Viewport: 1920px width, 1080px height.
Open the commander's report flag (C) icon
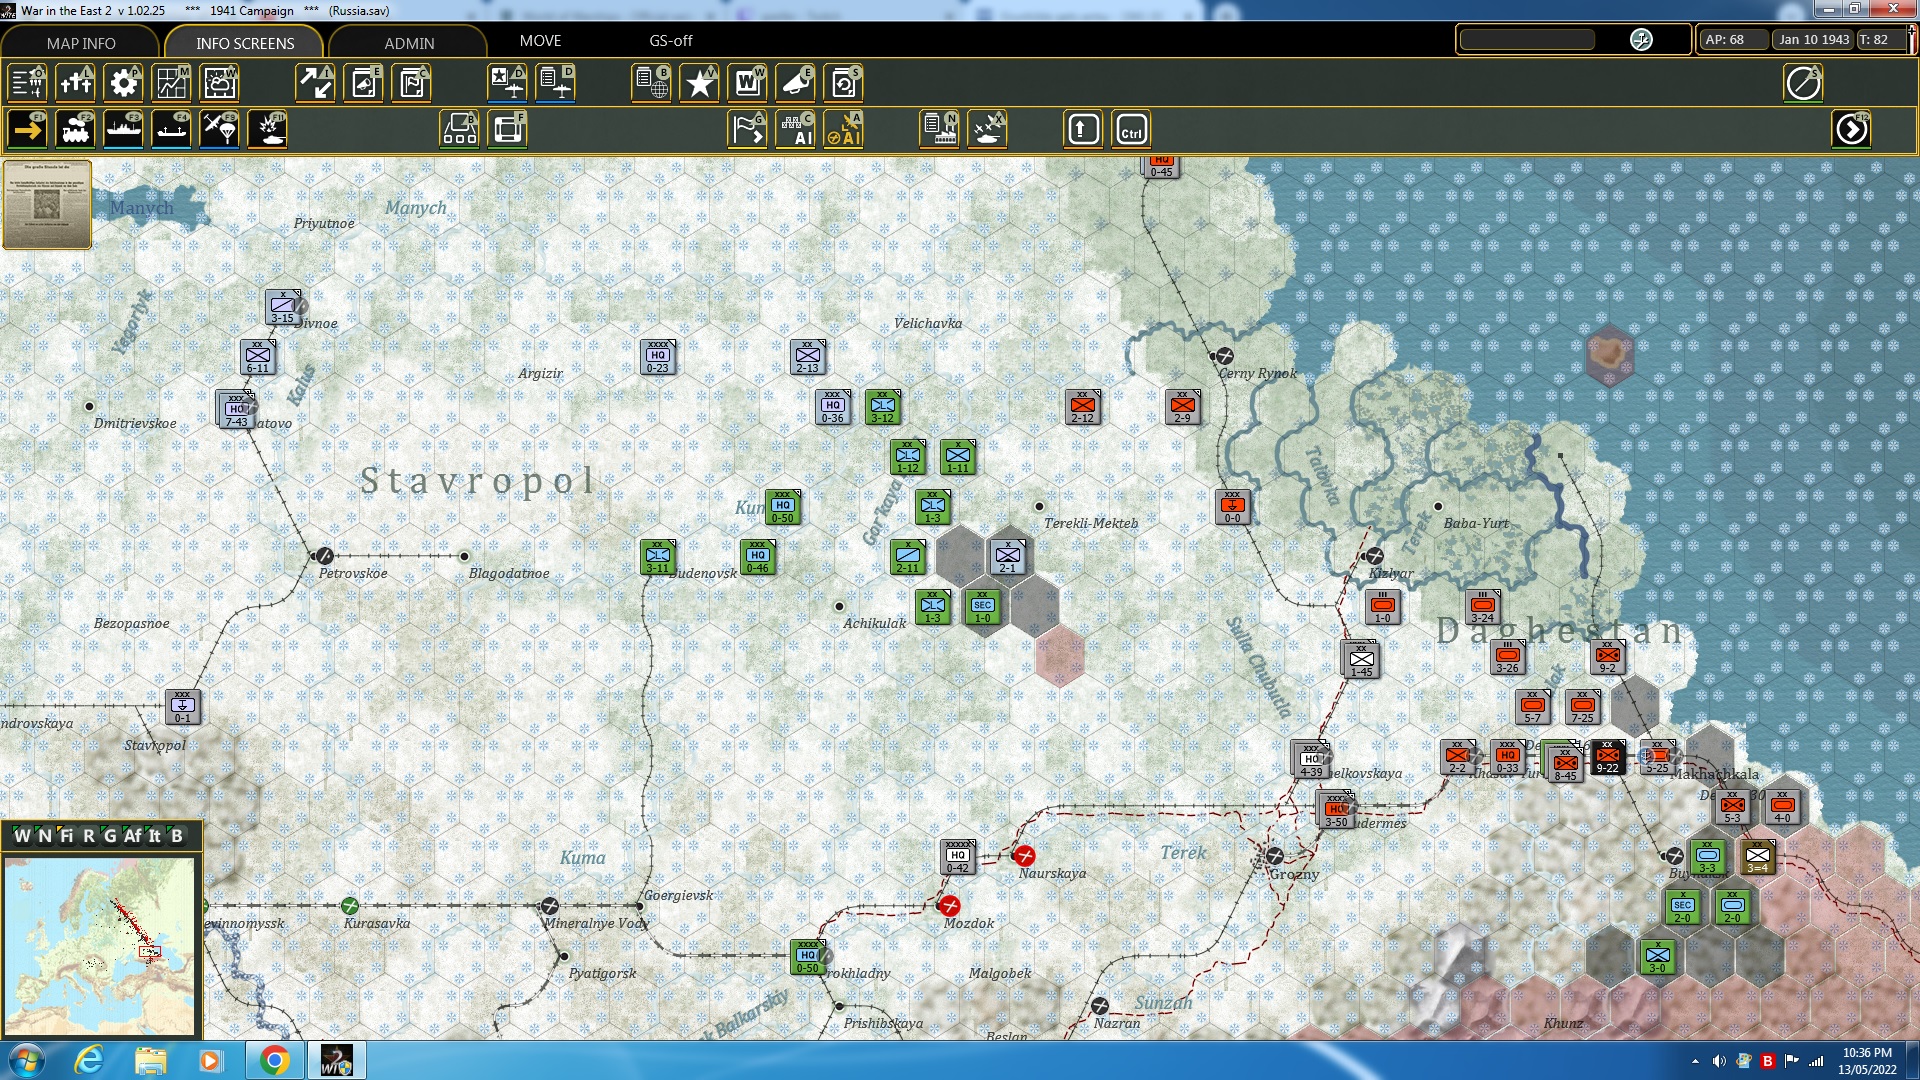point(411,83)
